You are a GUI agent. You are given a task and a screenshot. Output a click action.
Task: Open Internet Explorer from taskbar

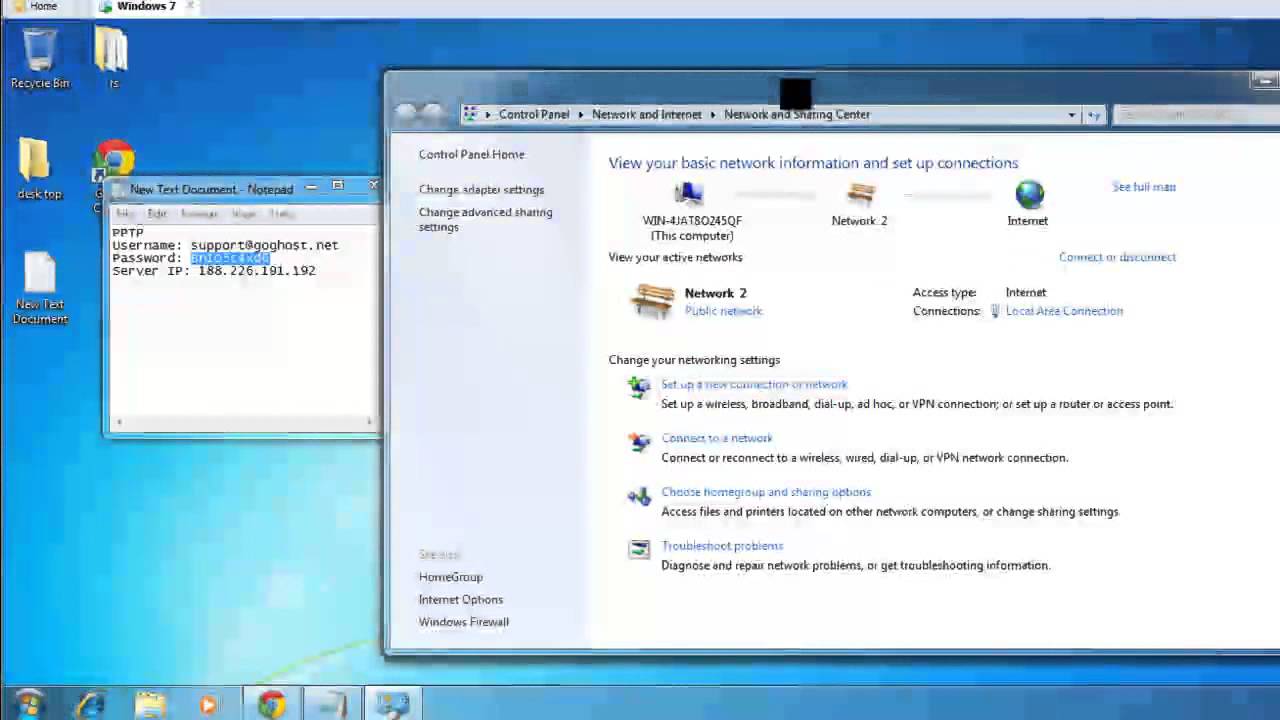91,705
